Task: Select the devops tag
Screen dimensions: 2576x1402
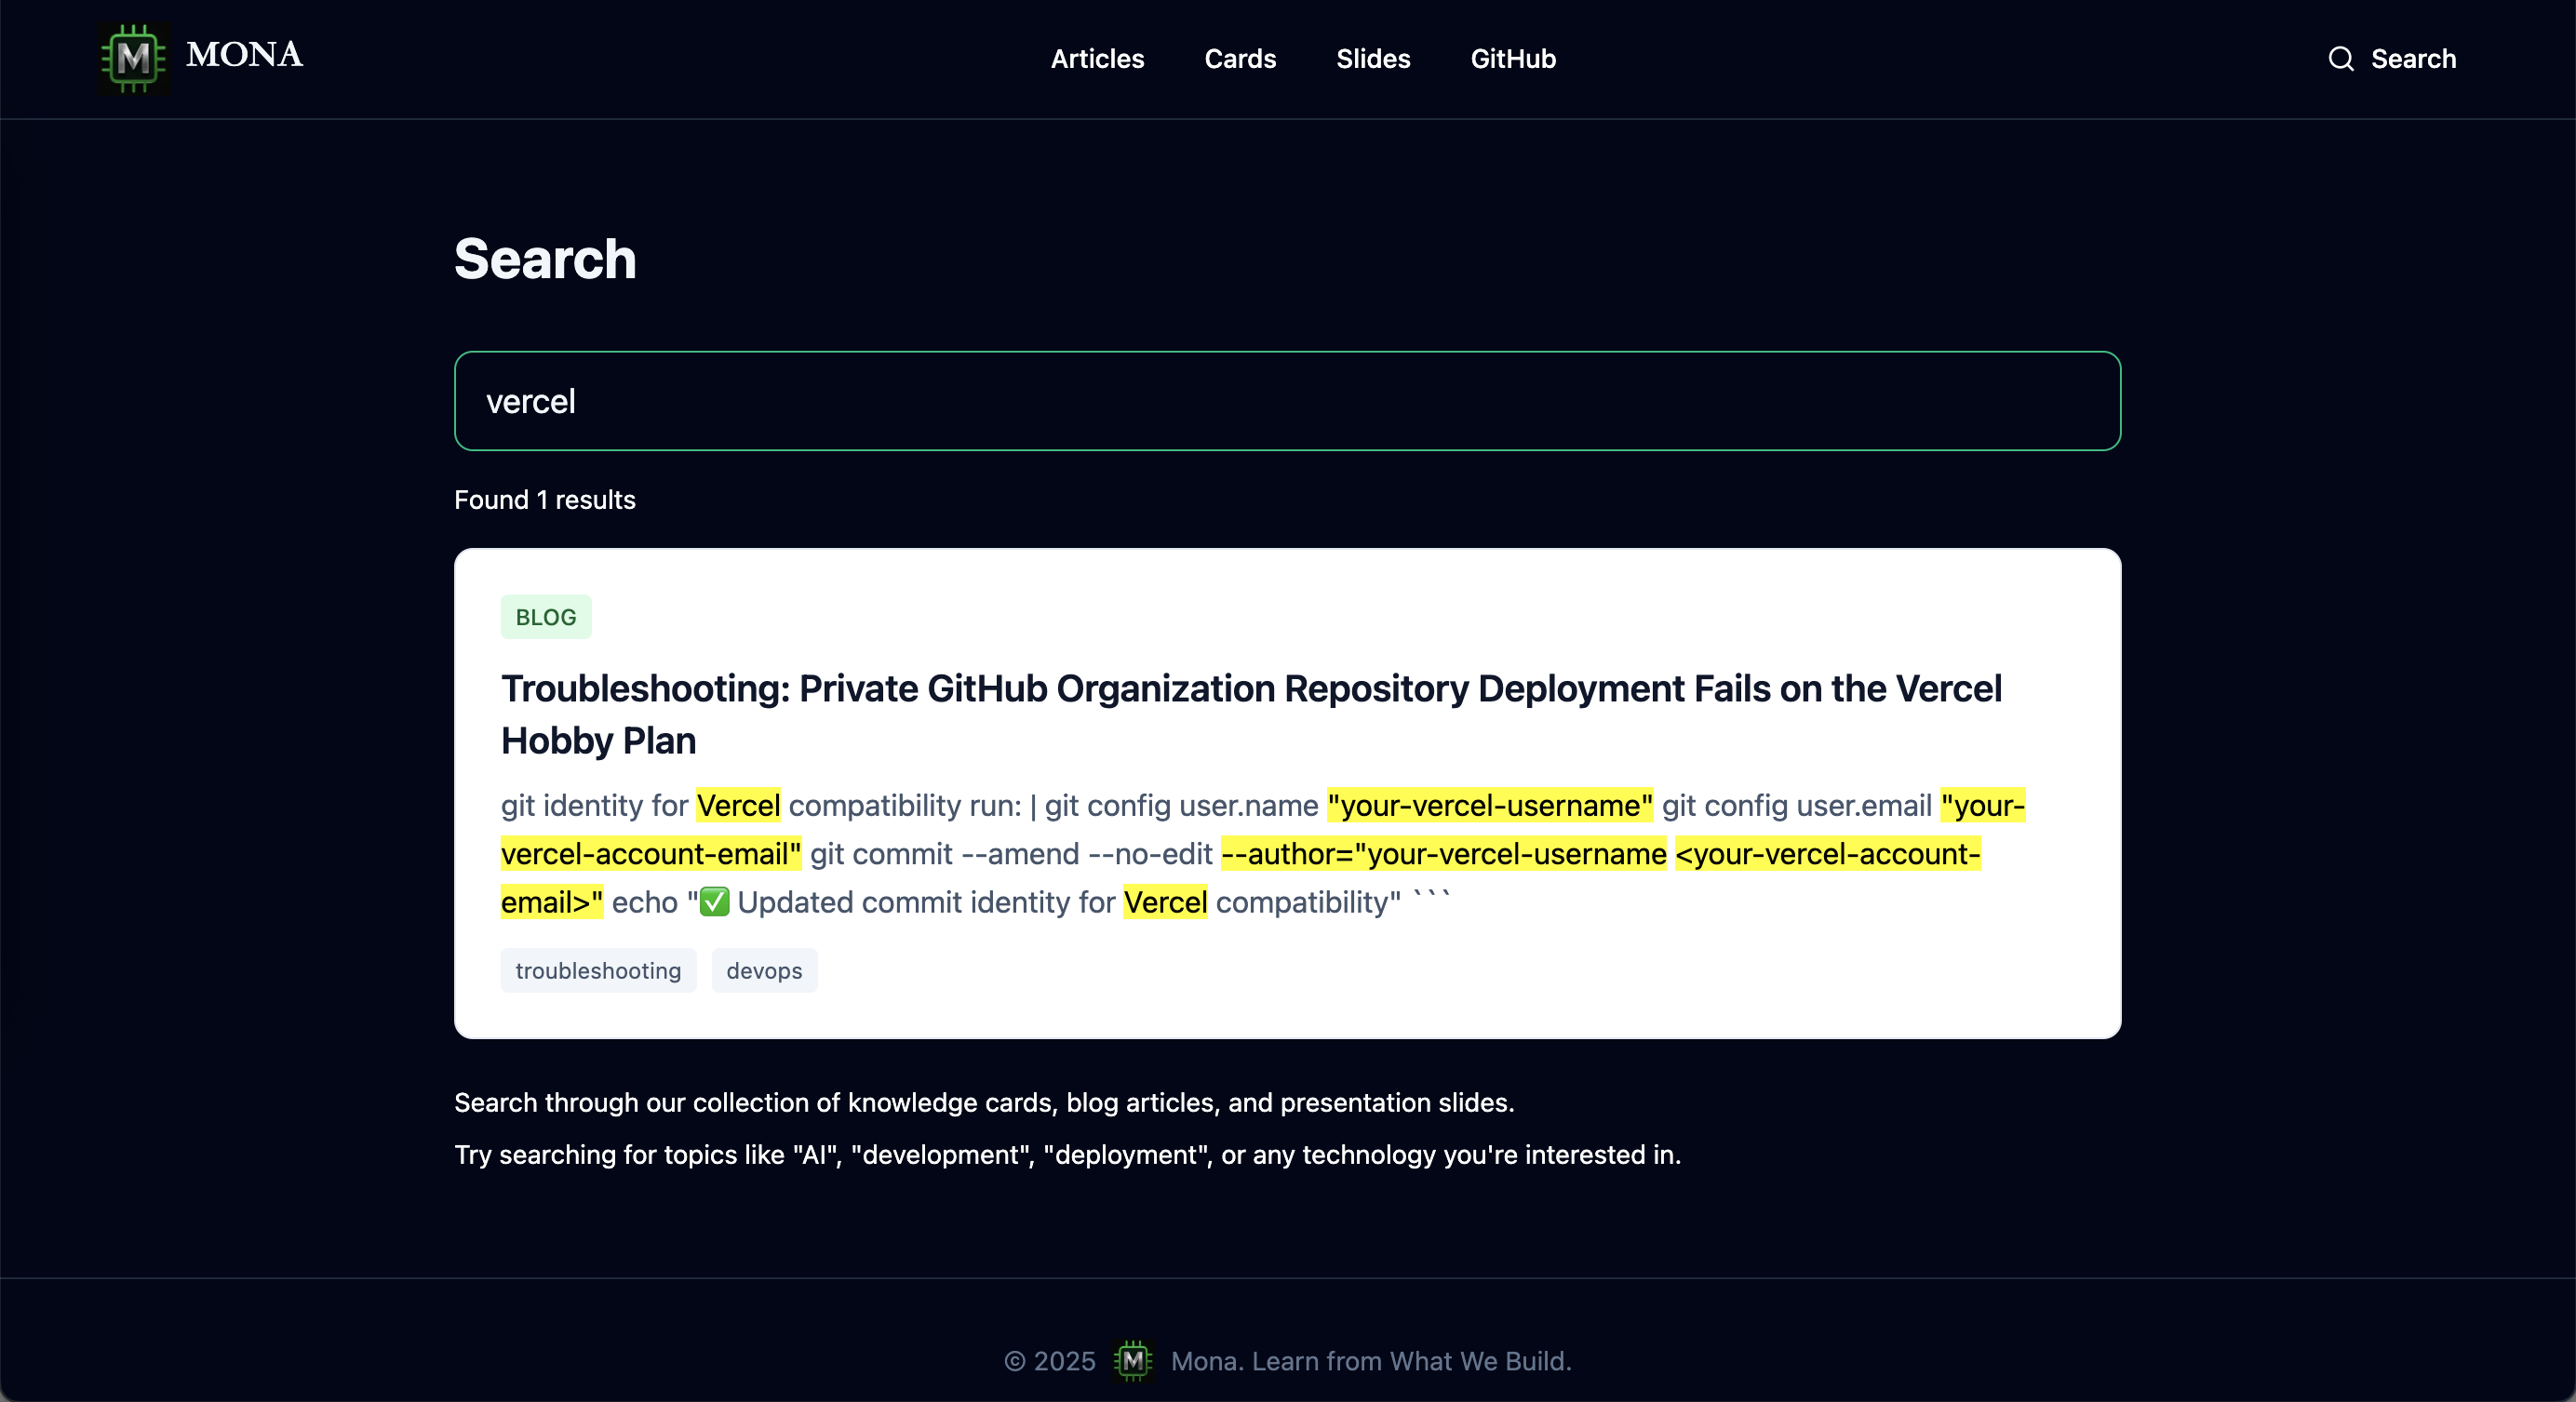Action: 764,970
